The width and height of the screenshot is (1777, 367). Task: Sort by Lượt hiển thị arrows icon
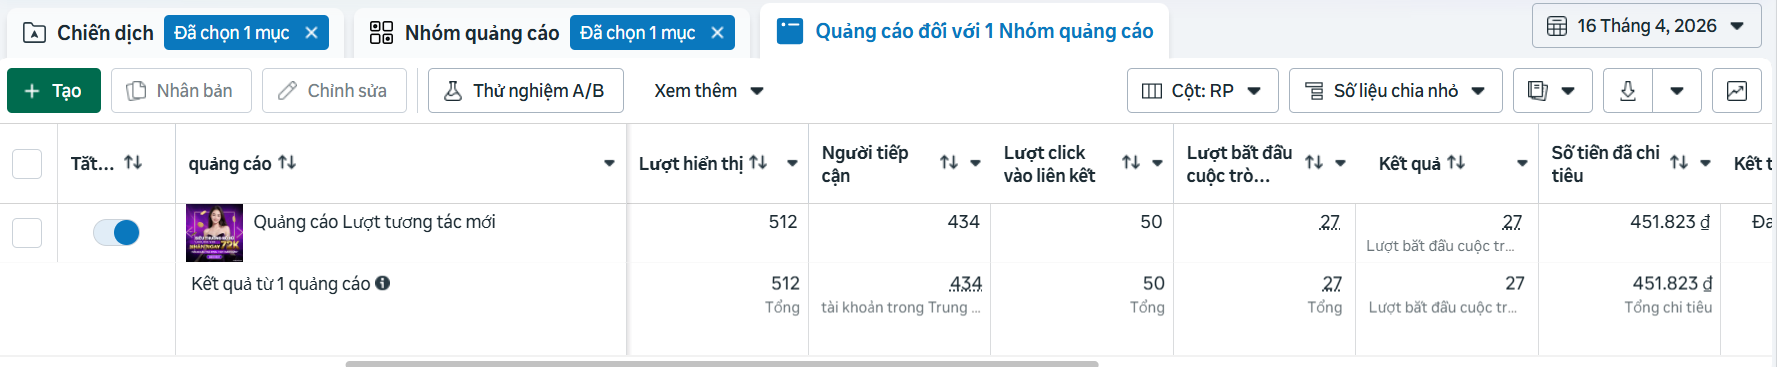pyautogui.click(x=758, y=163)
